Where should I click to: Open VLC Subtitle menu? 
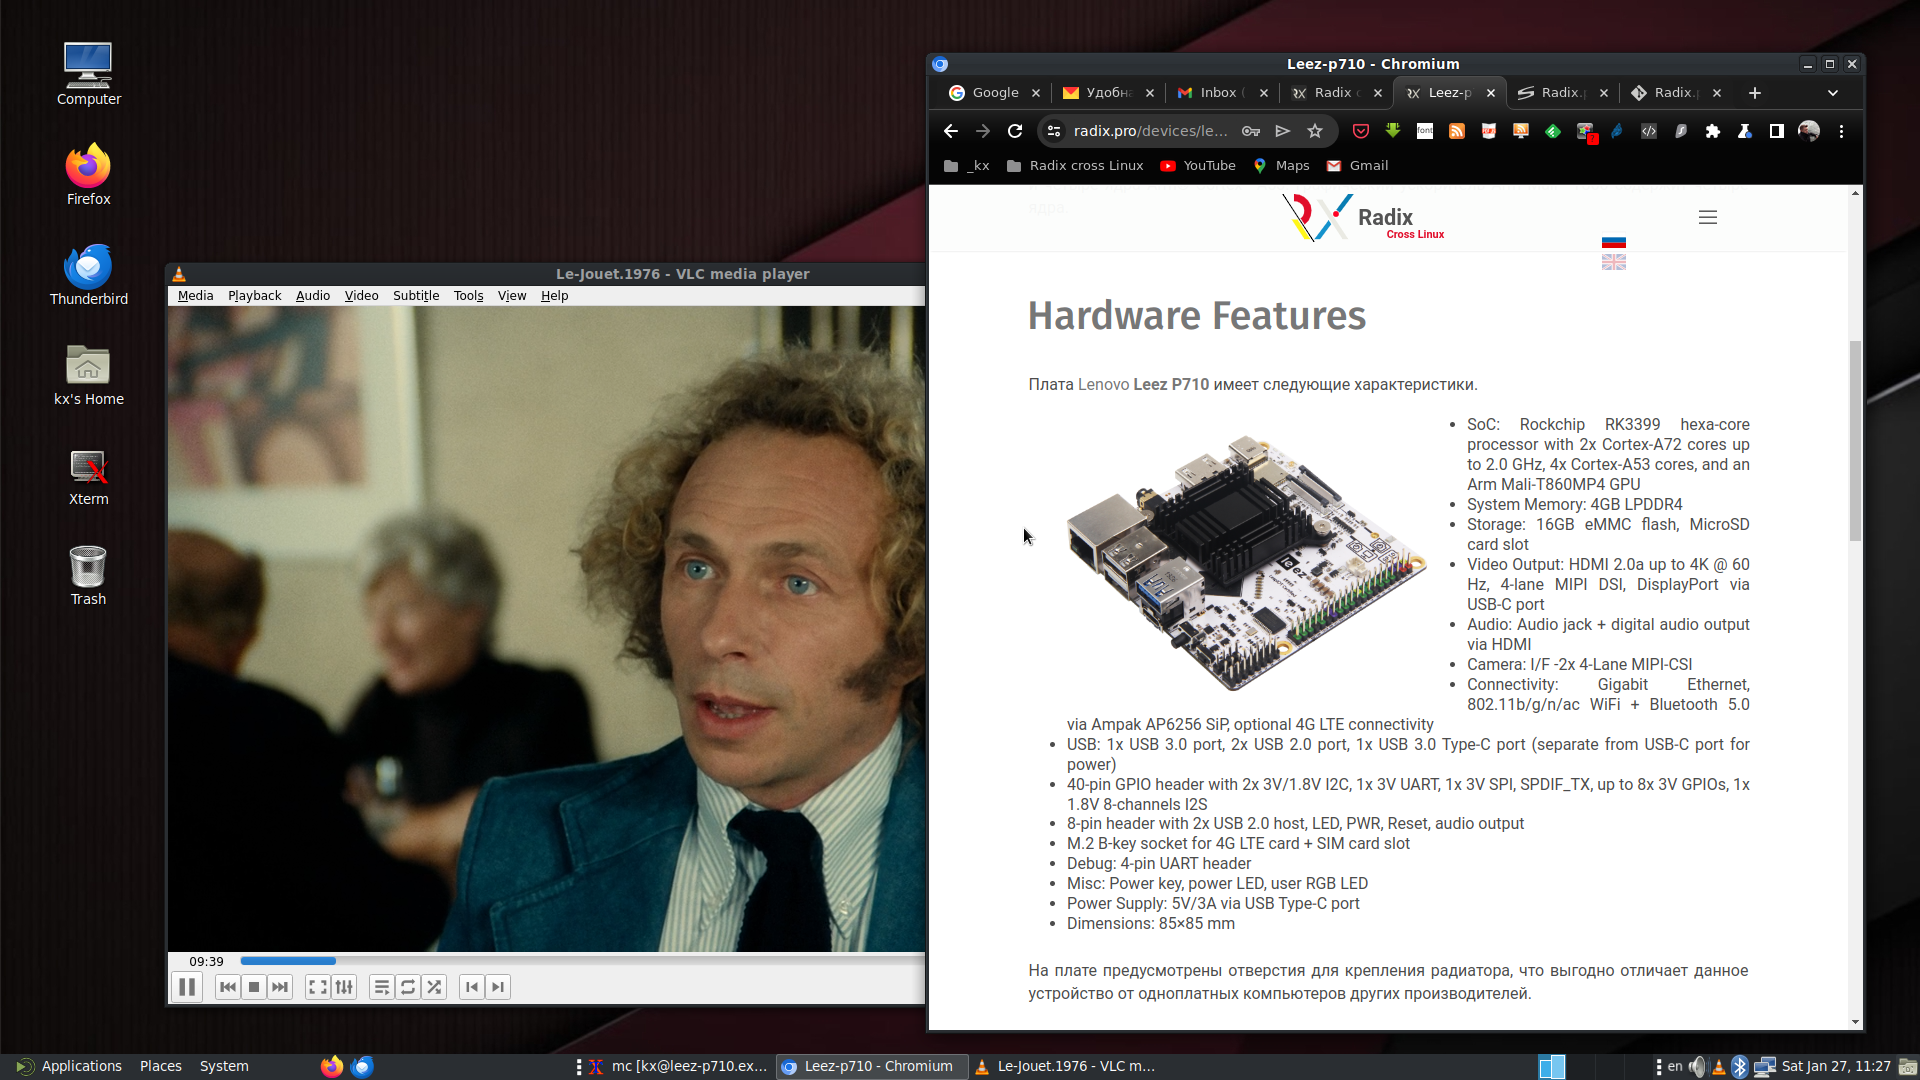(416, 296)
